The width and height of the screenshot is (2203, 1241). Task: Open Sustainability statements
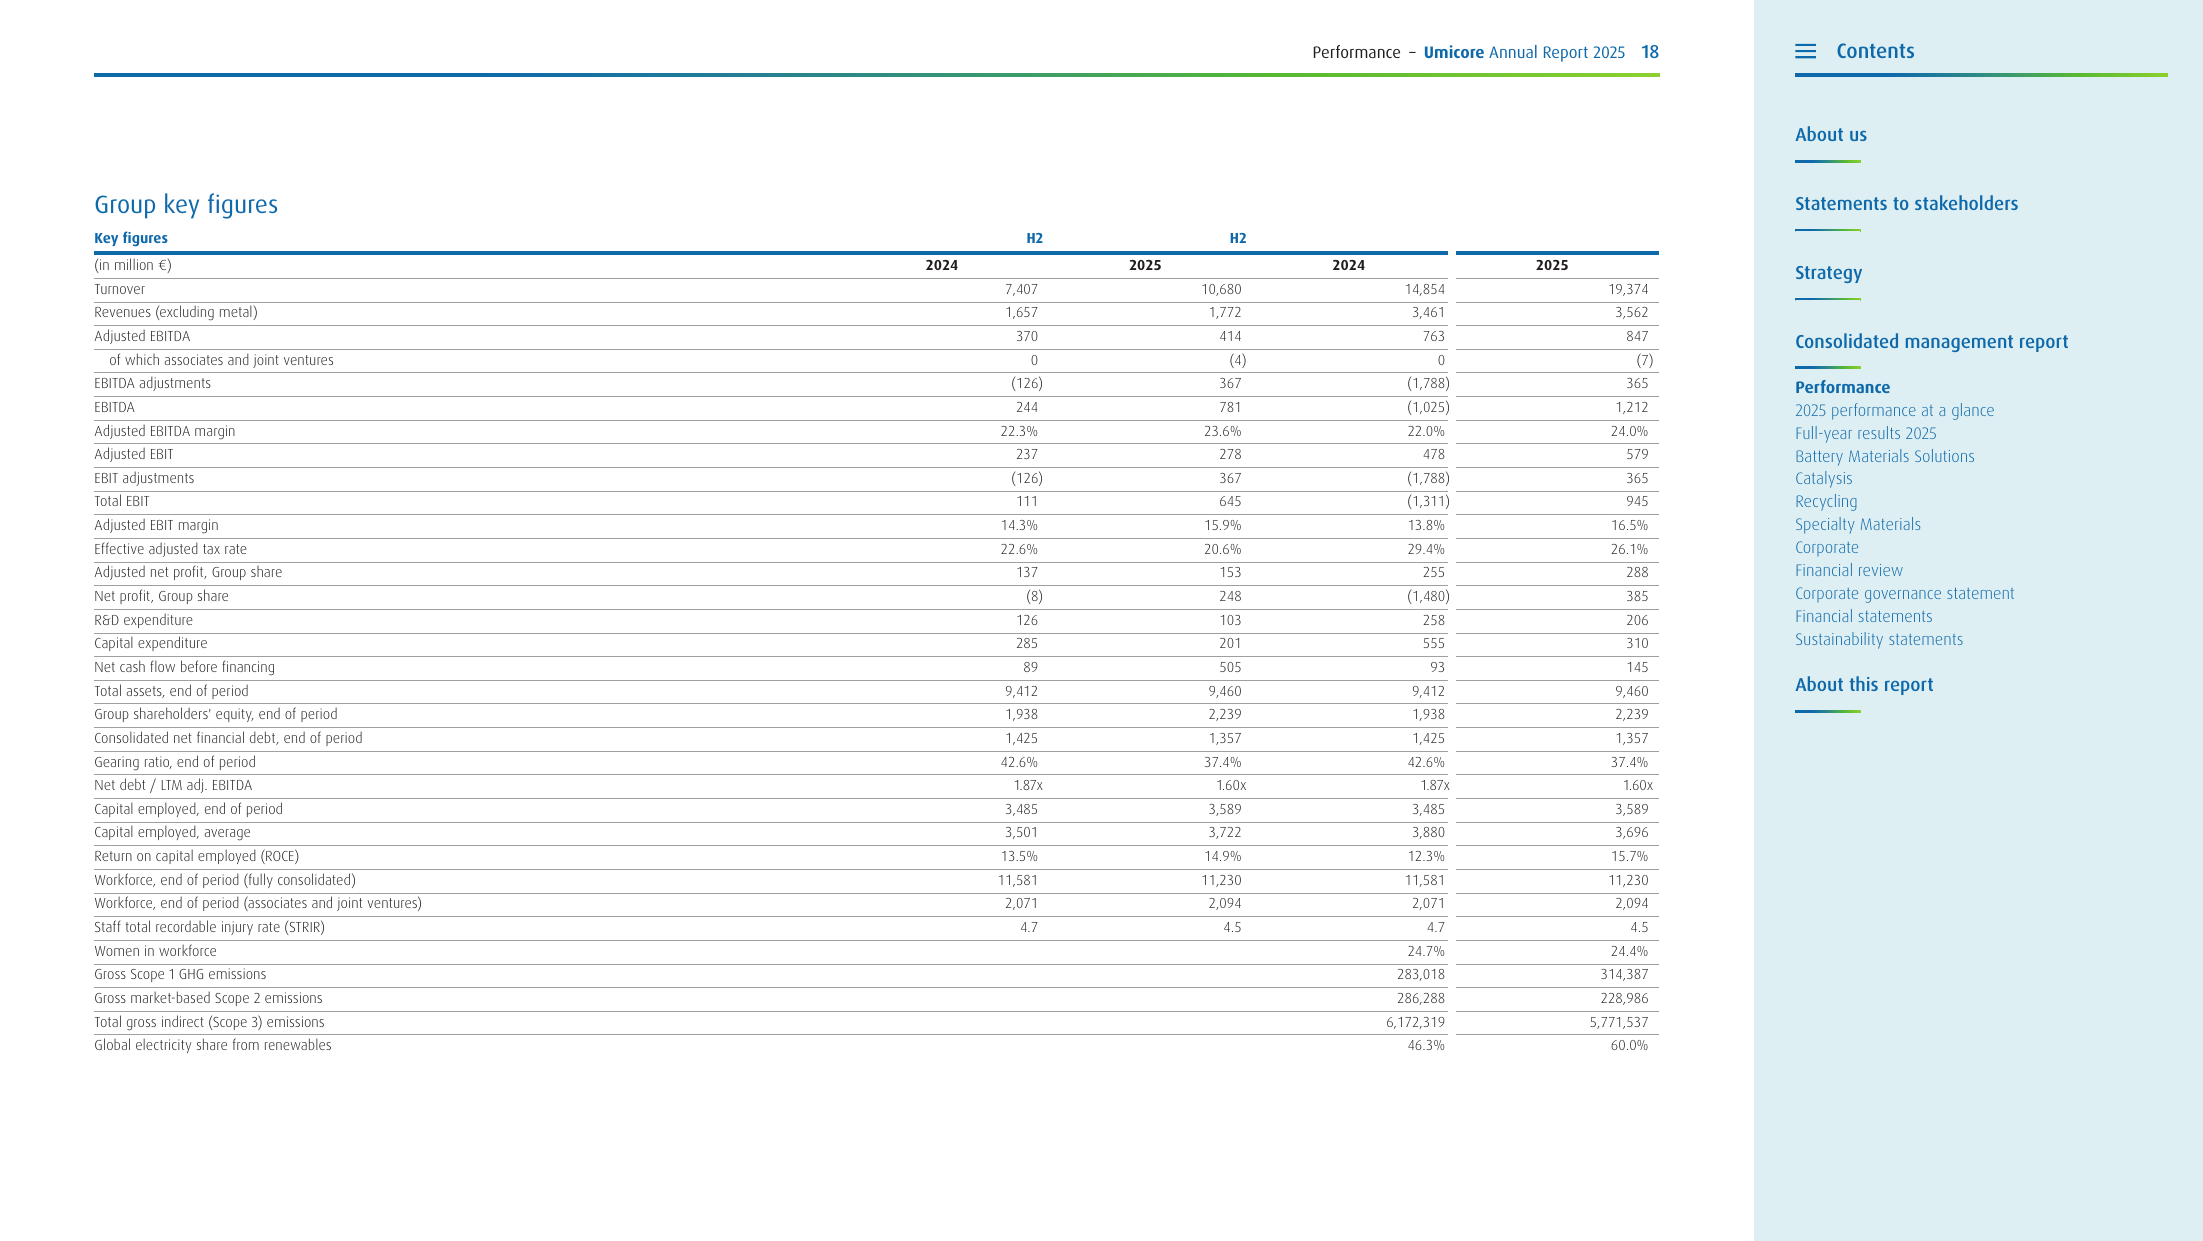1878,640
